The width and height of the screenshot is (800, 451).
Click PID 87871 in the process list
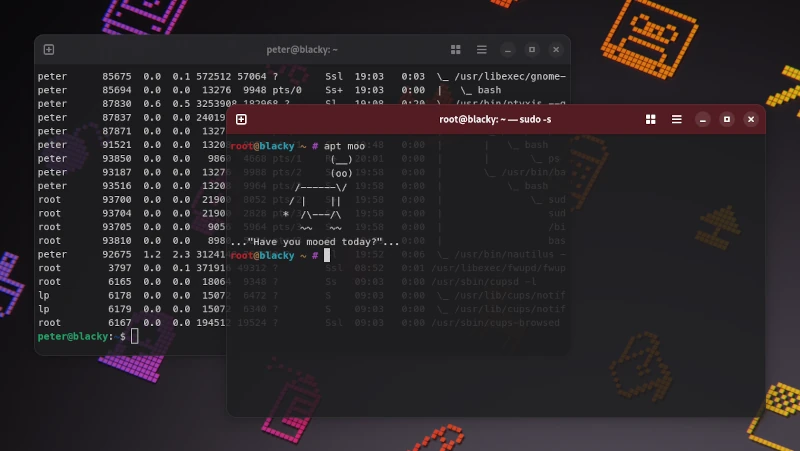coord(116,131)
